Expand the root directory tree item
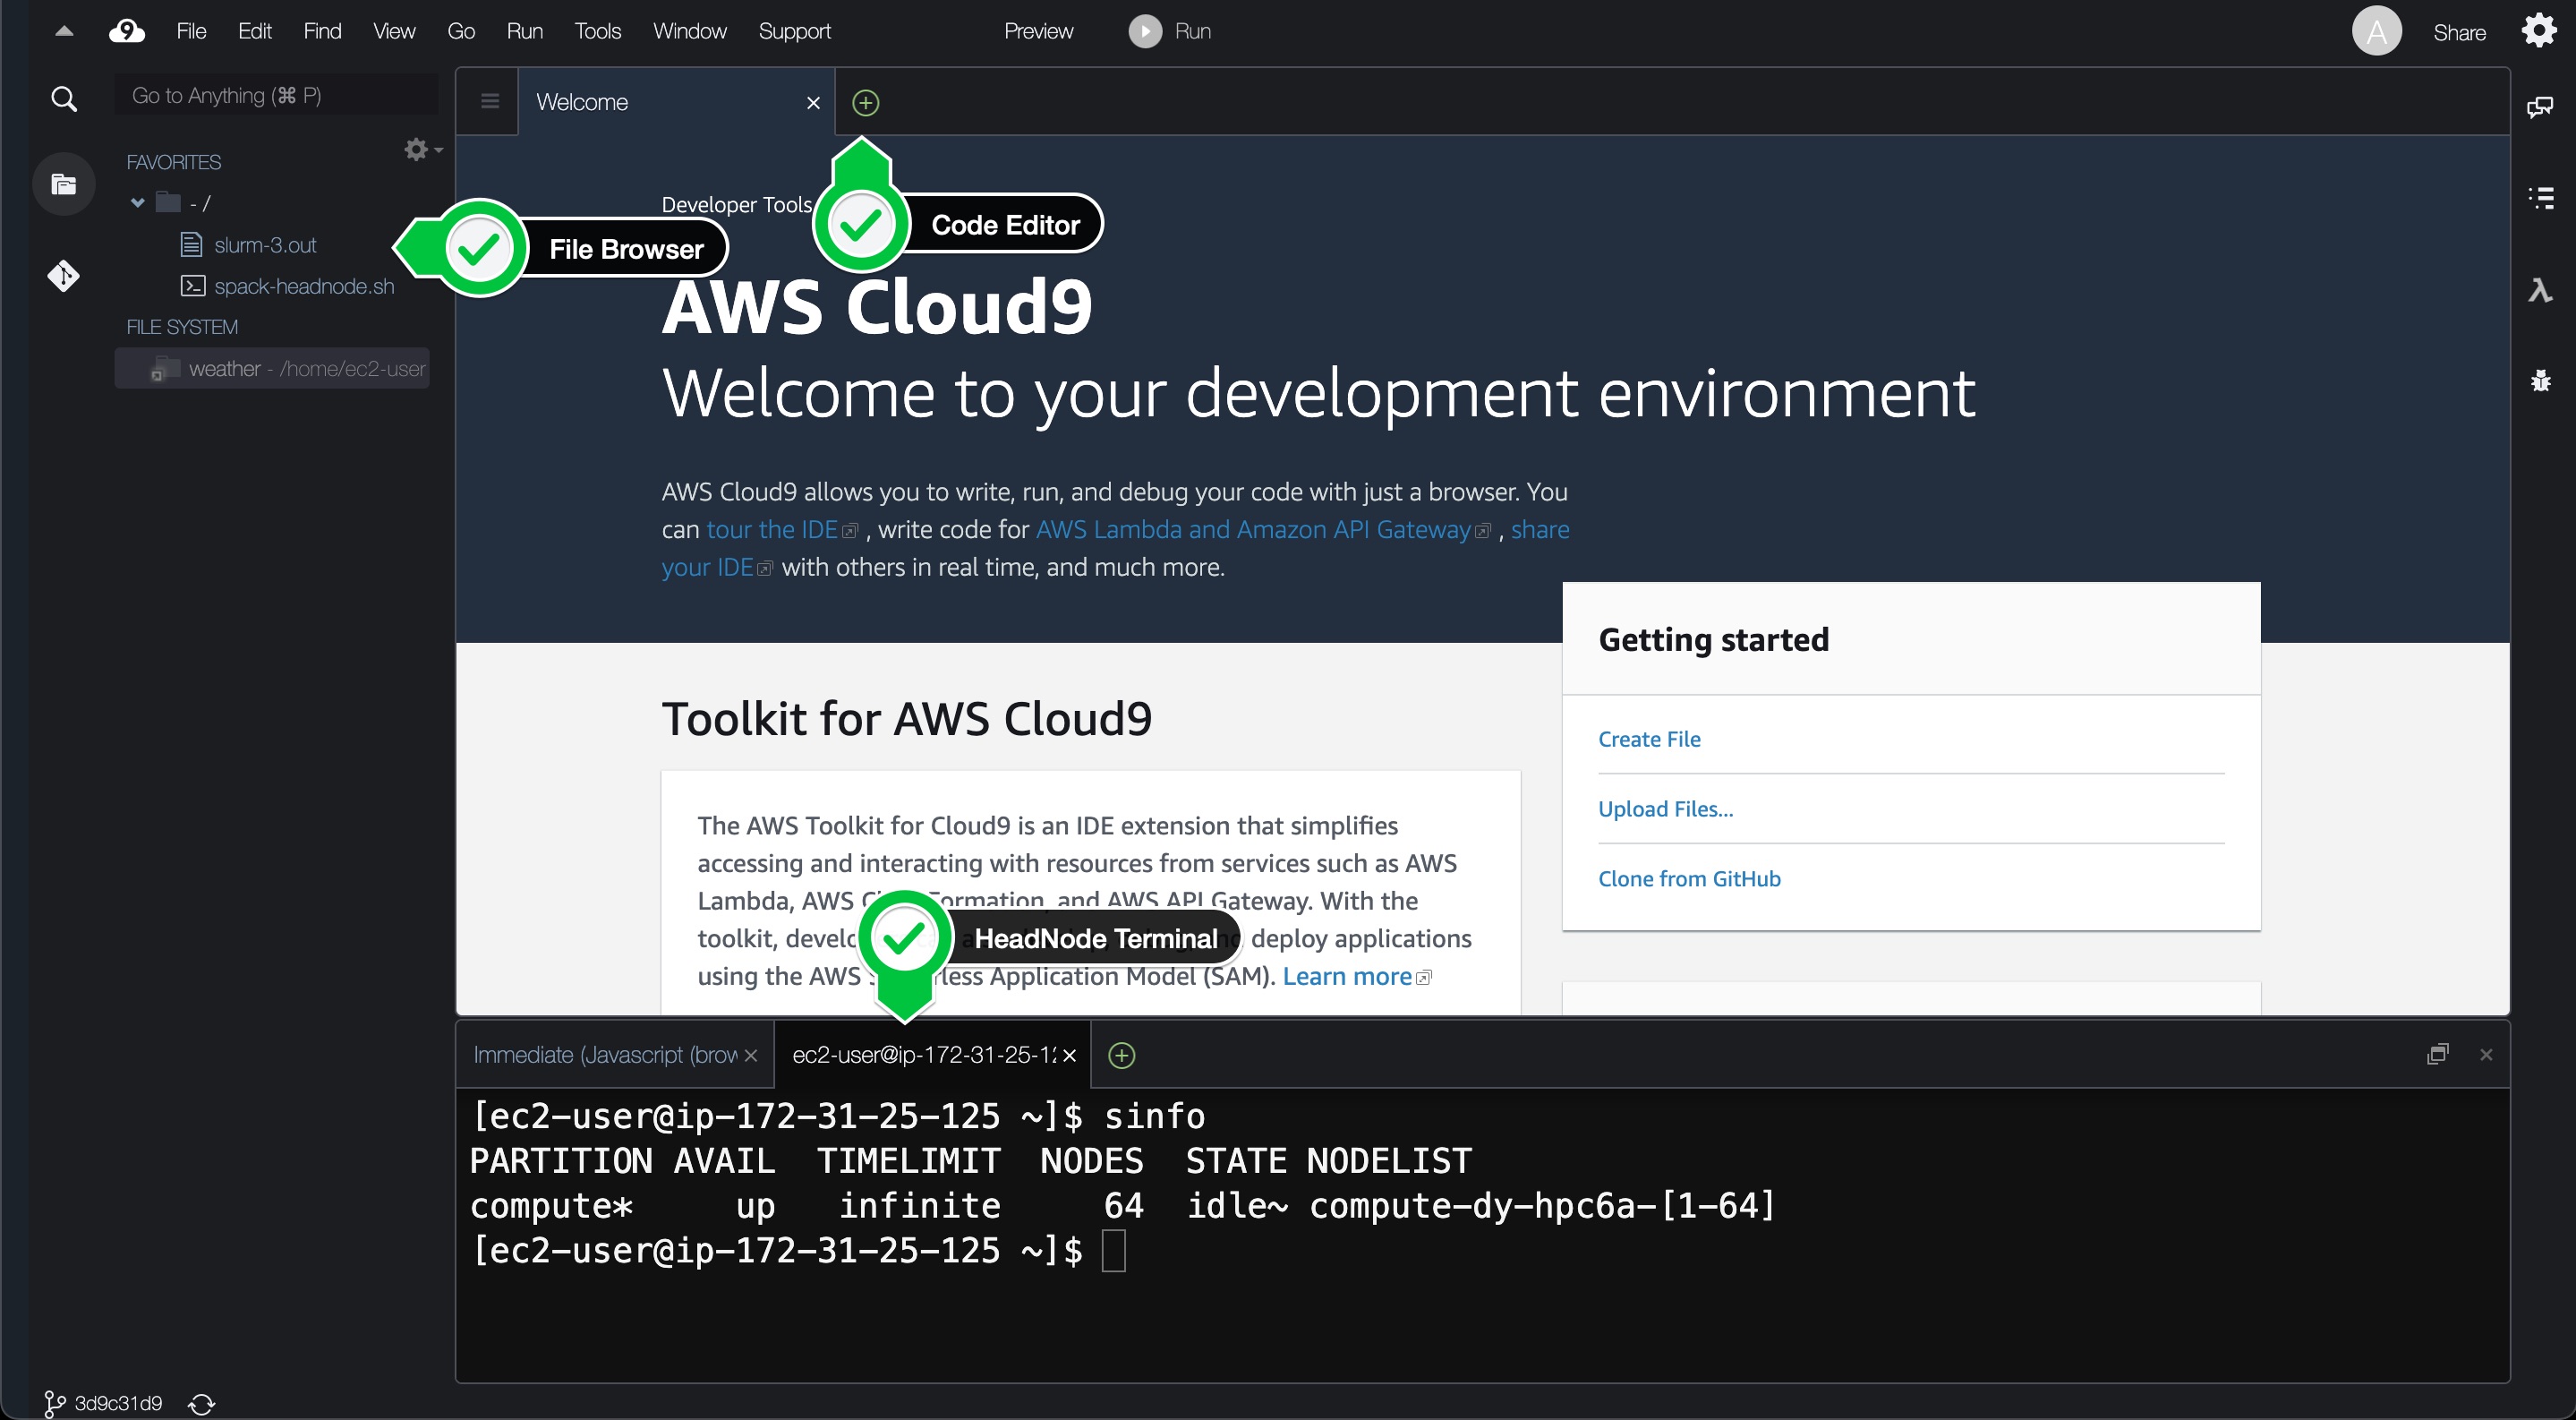This screenshot has width=2576, height=1420. pyautogui.click(x=141, y=203)
